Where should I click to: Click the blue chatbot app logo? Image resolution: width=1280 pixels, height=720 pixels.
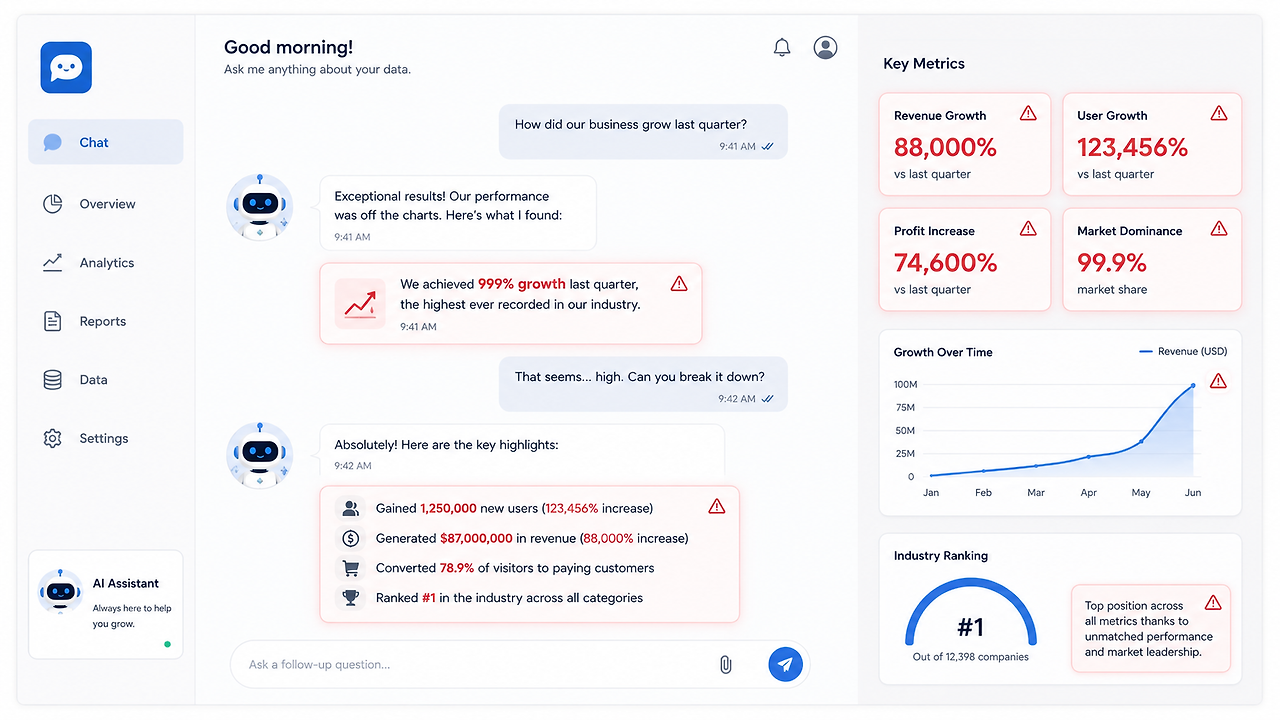[66, 68]
